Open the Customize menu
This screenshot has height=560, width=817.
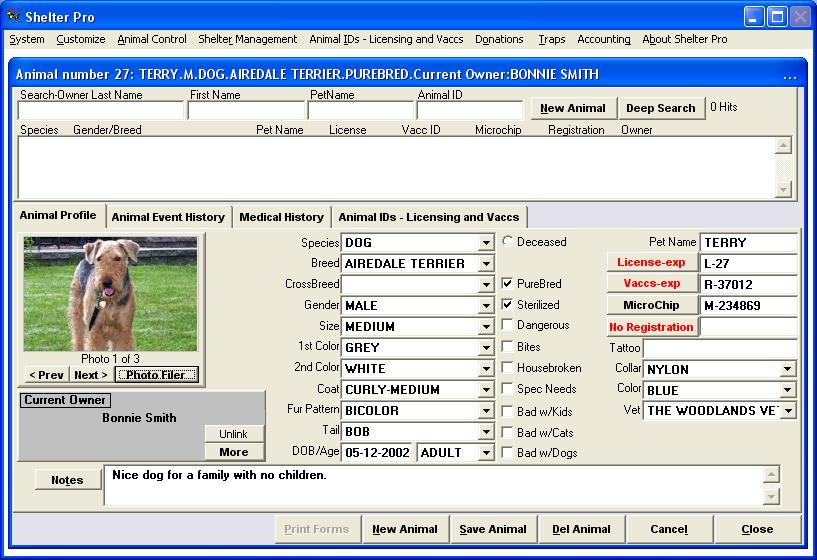[x=81, y=39]
